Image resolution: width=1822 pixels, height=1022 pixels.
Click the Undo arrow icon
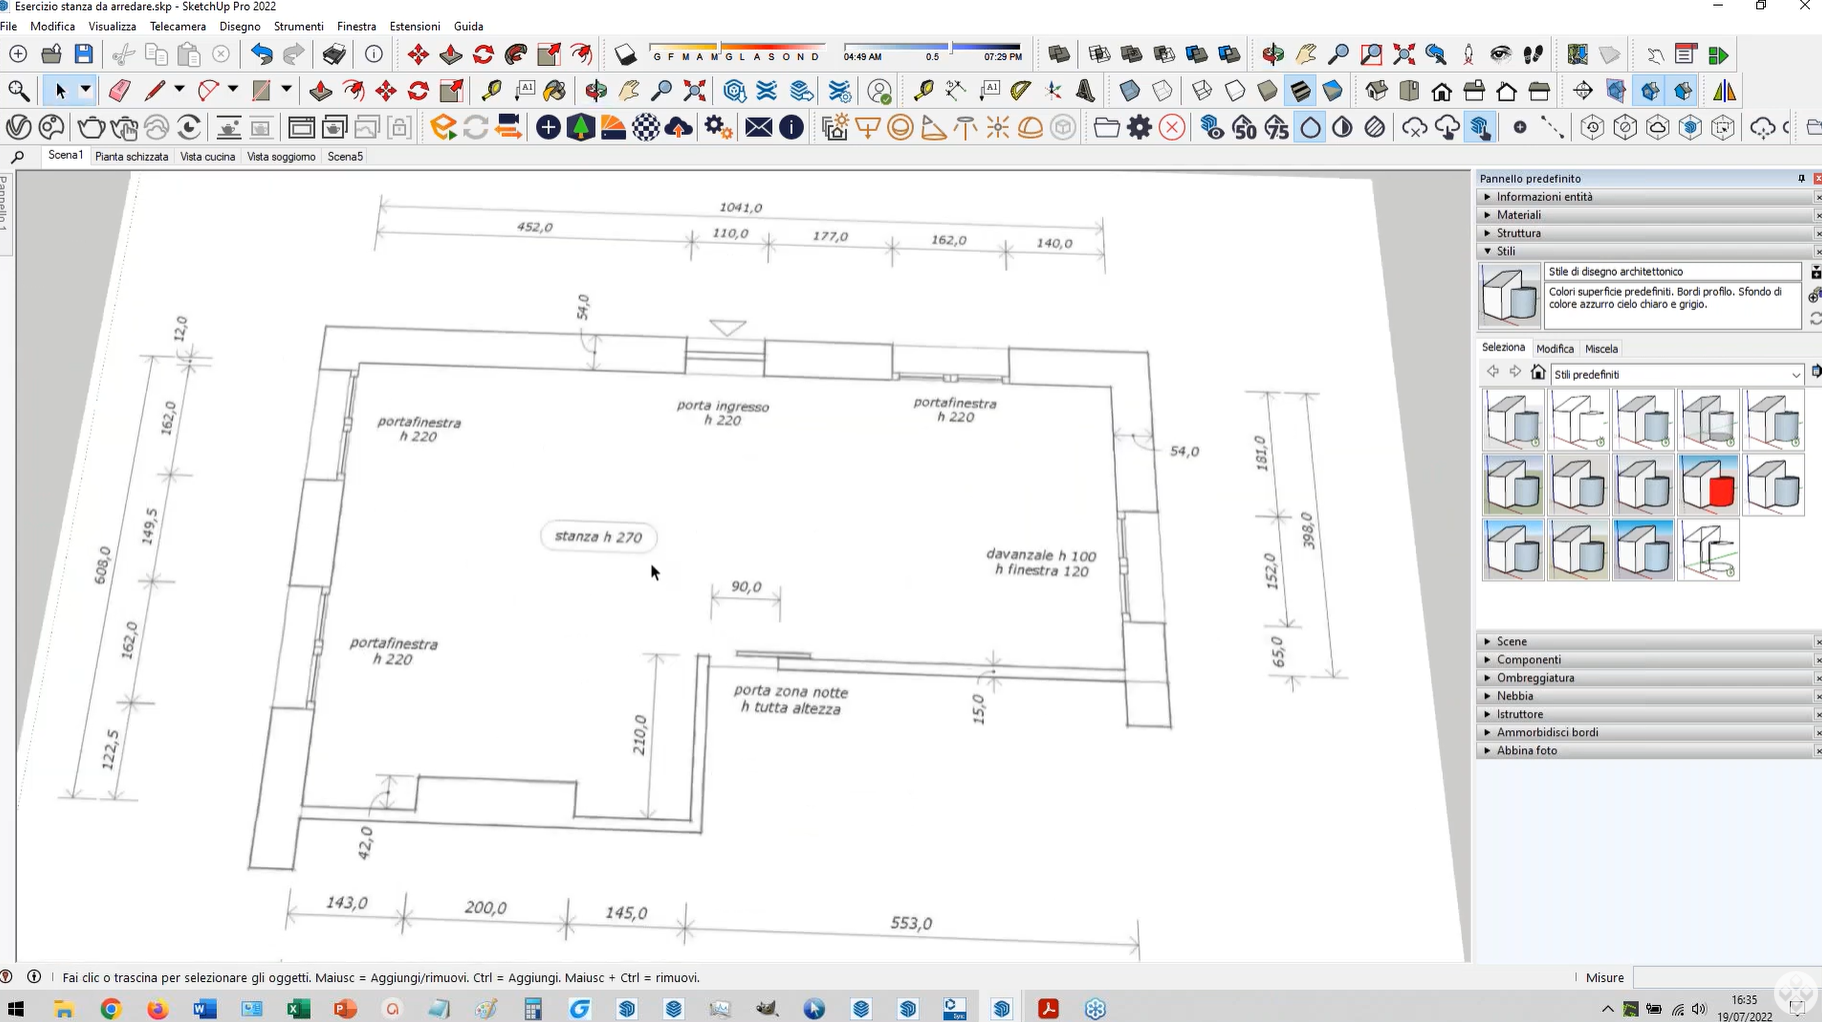pos(261,55)
